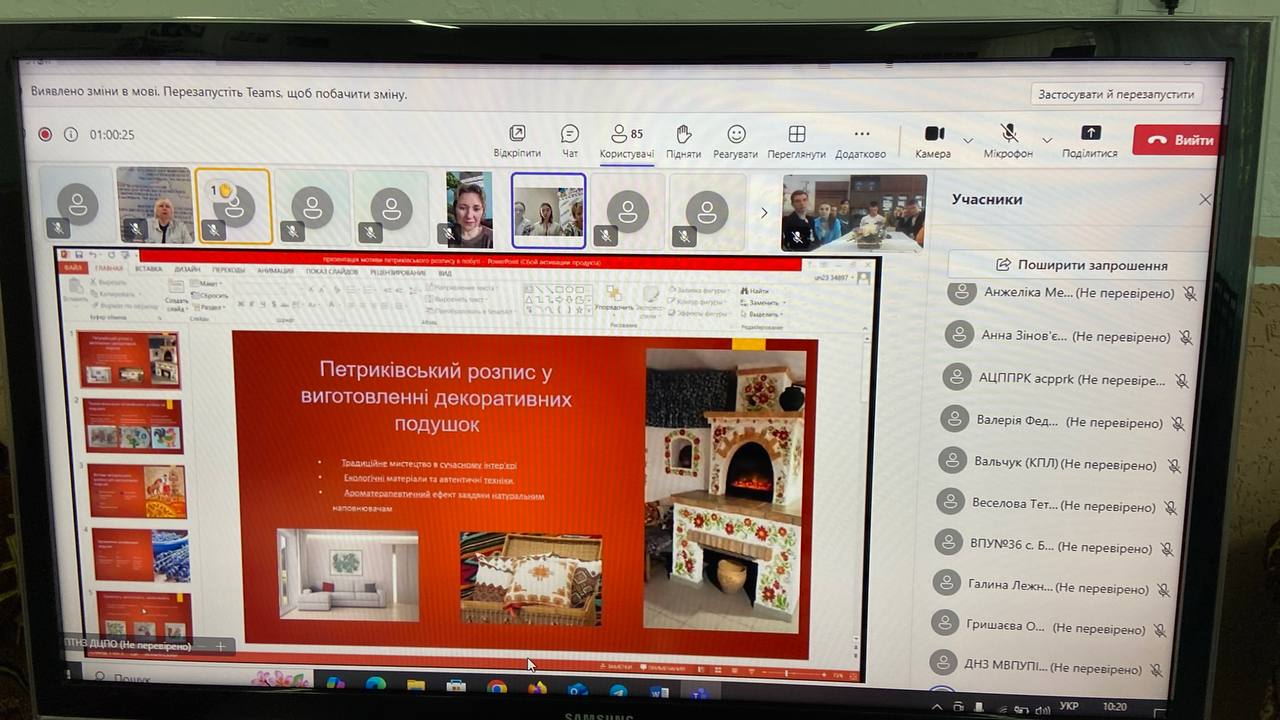Viewport: 1280px width, 720px height.
Task: Pop out the meeting with Відкріпити
Action: point(517,140)
